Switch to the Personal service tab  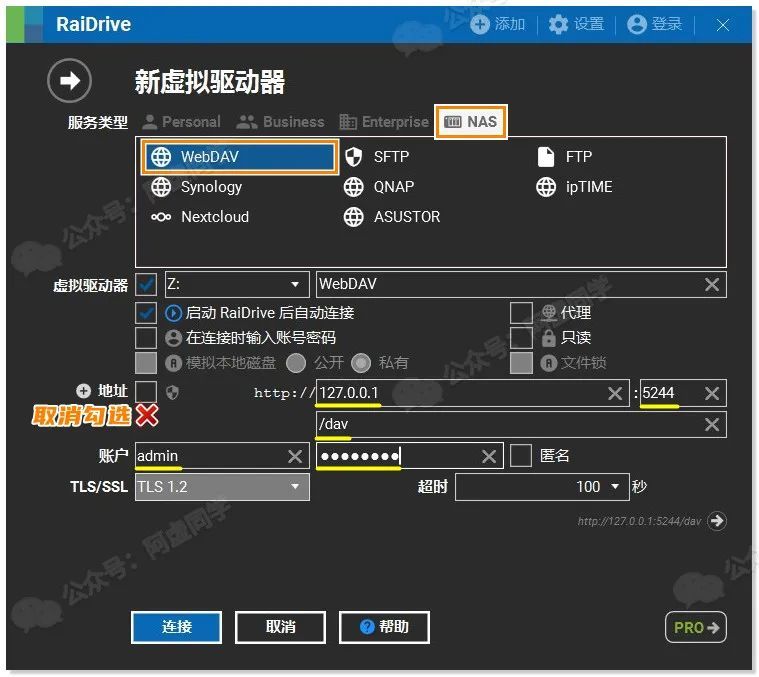pyautogui.click(x=182, y=122)
